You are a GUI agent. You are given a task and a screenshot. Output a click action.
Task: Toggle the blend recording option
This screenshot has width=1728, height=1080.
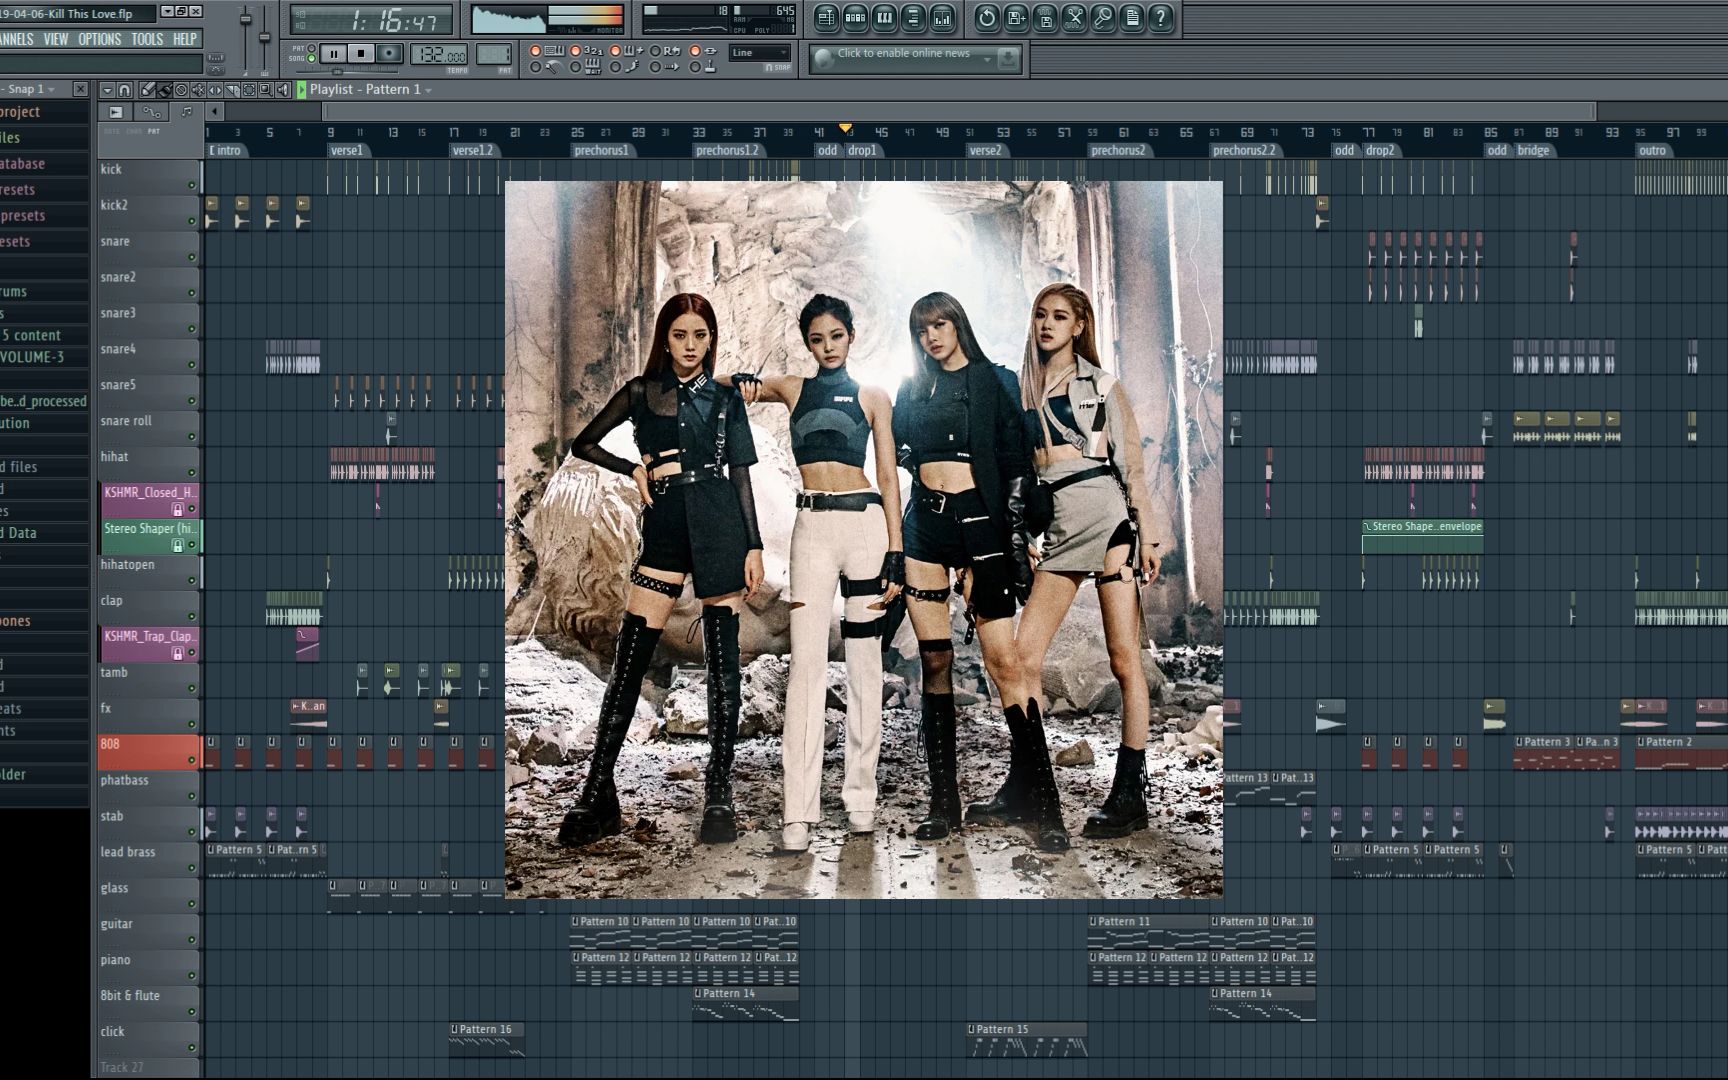click(x=616, y=50)
